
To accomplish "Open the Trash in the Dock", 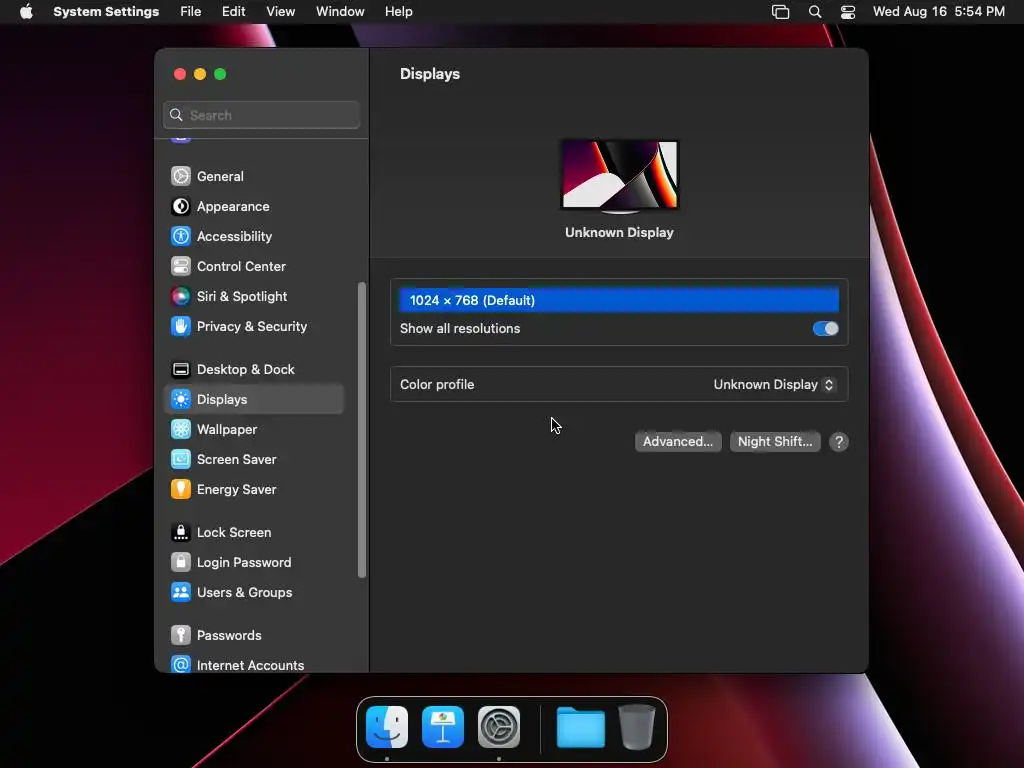I will [637, 727].
